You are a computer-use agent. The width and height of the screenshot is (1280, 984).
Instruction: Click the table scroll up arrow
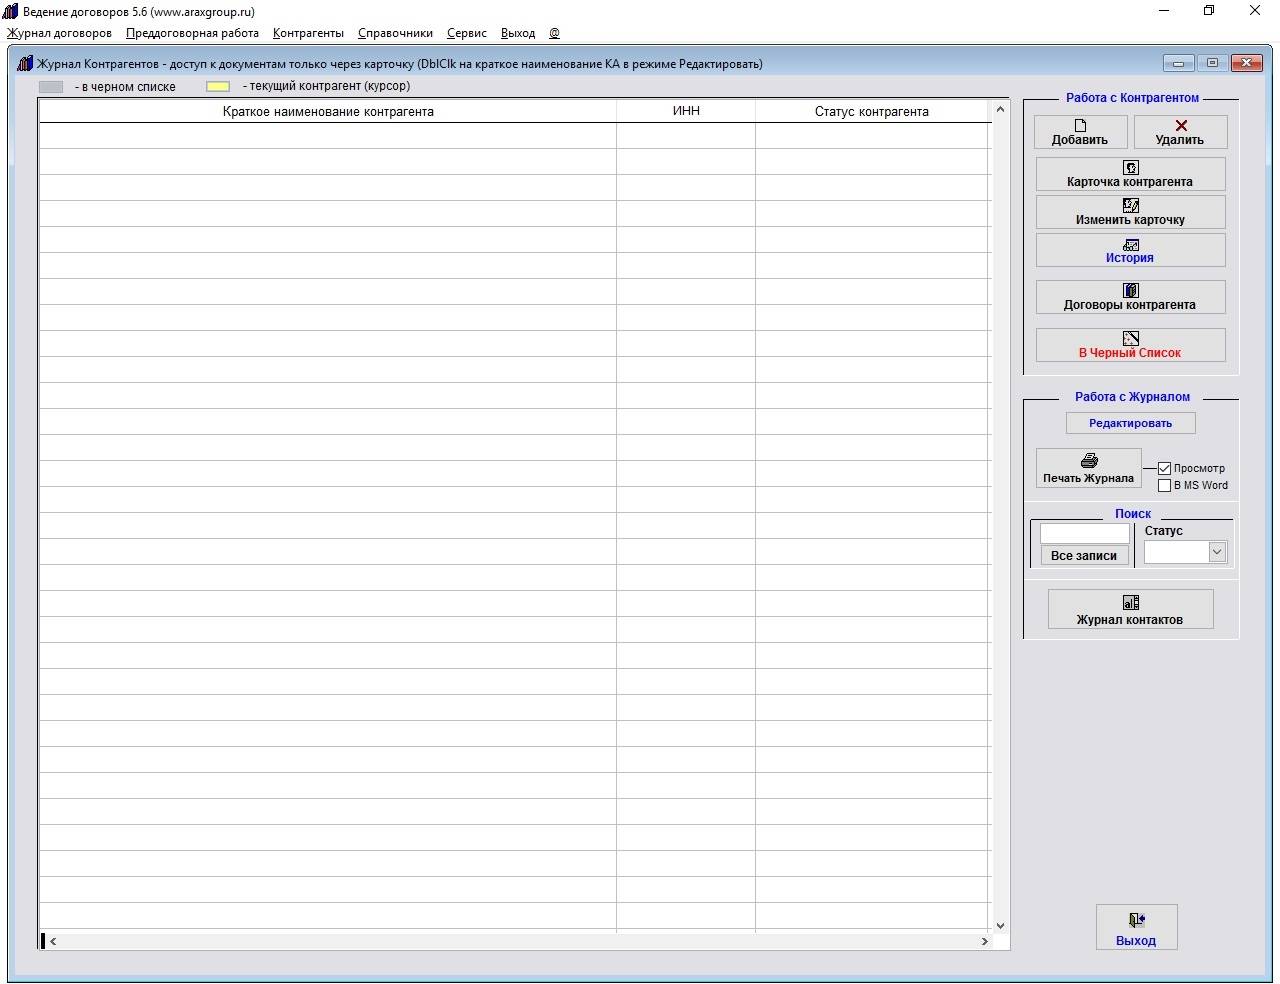pos(1000,109)
